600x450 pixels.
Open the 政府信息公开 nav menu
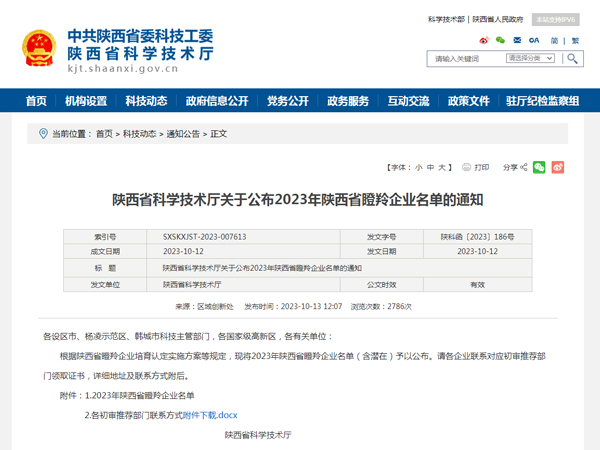point(217,101)
